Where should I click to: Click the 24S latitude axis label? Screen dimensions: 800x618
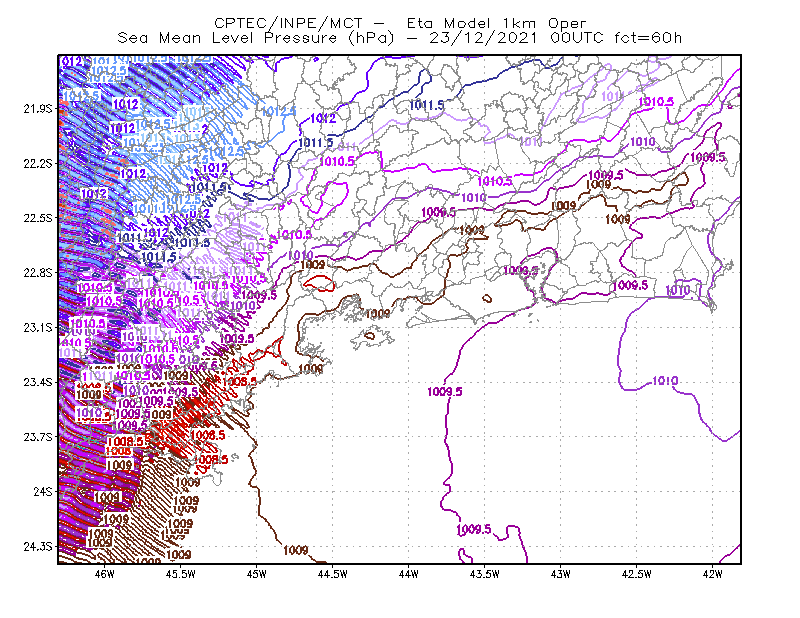point(43,492)
